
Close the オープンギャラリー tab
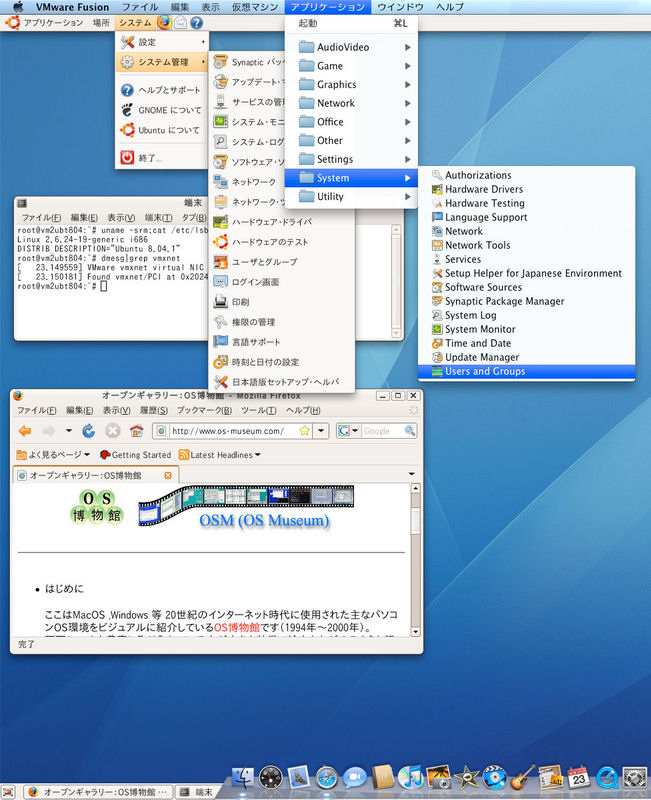168,475
